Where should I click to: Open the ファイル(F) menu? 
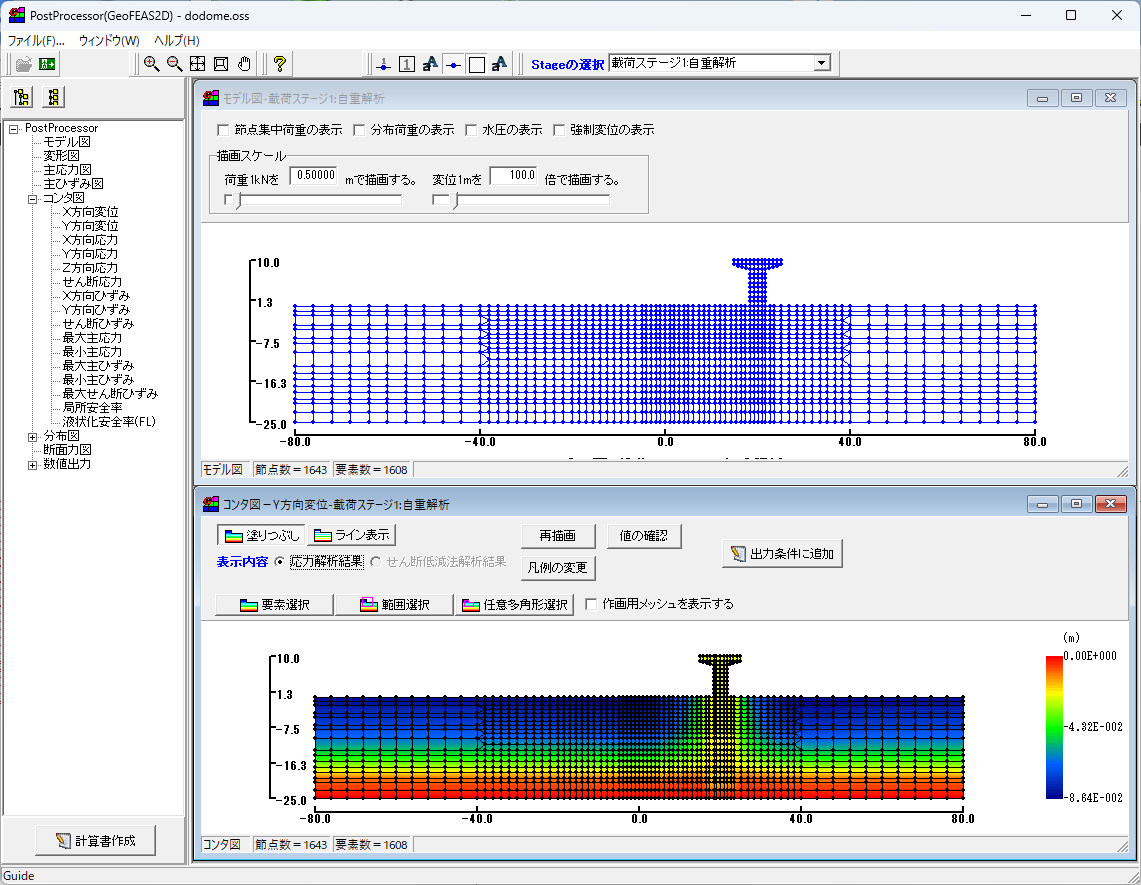click(35, 41)
